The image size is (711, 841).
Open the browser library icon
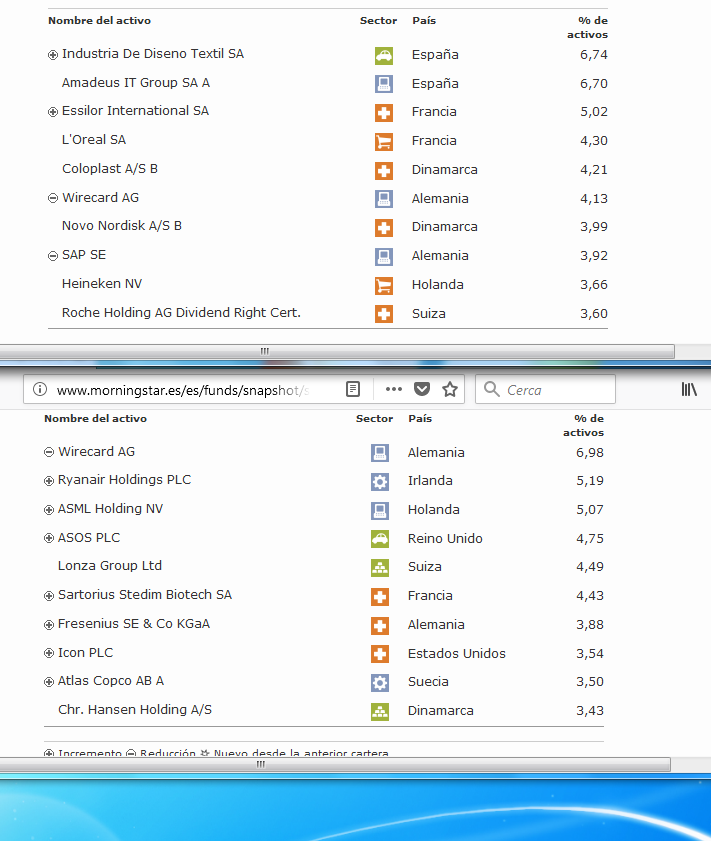click(689, 389)
